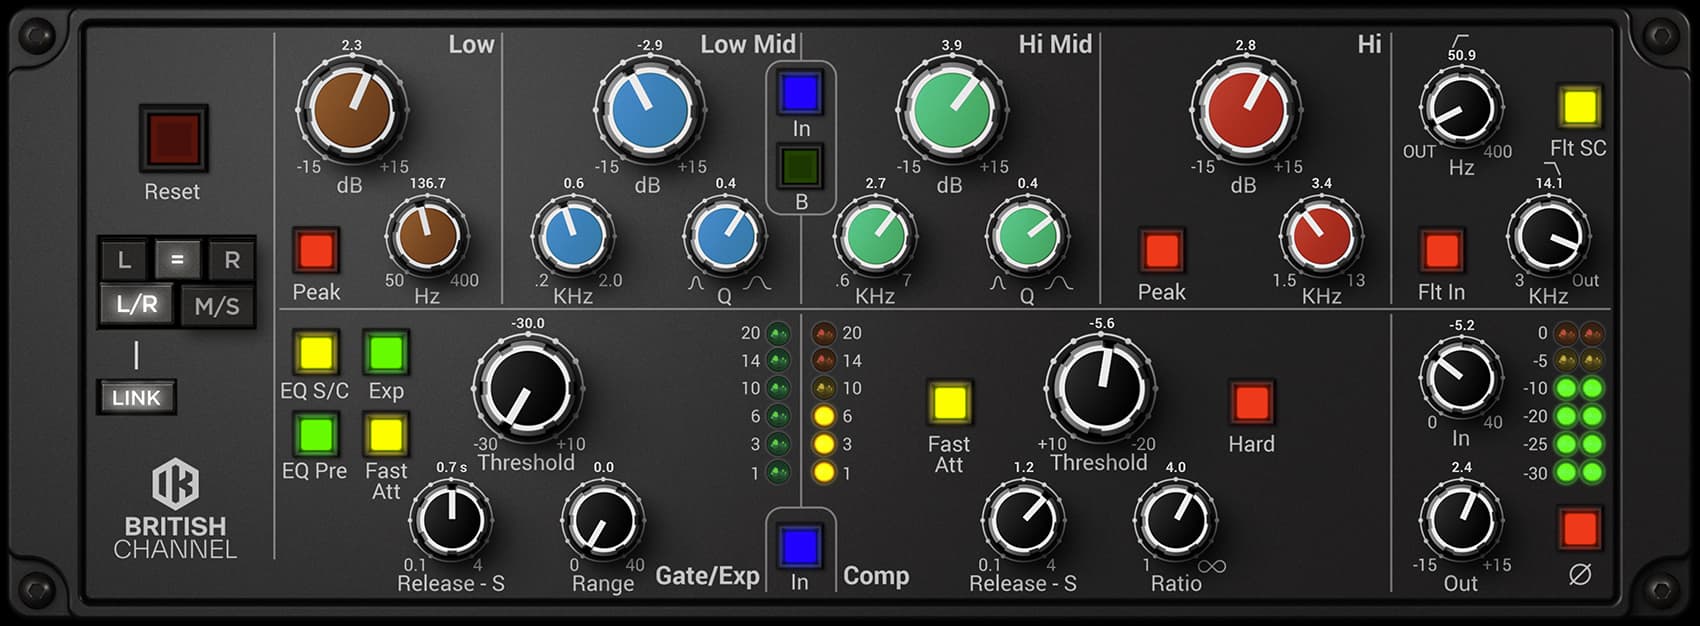
Task: Toggle the EQ S/C yellow button
Action: tap(314, 353)
